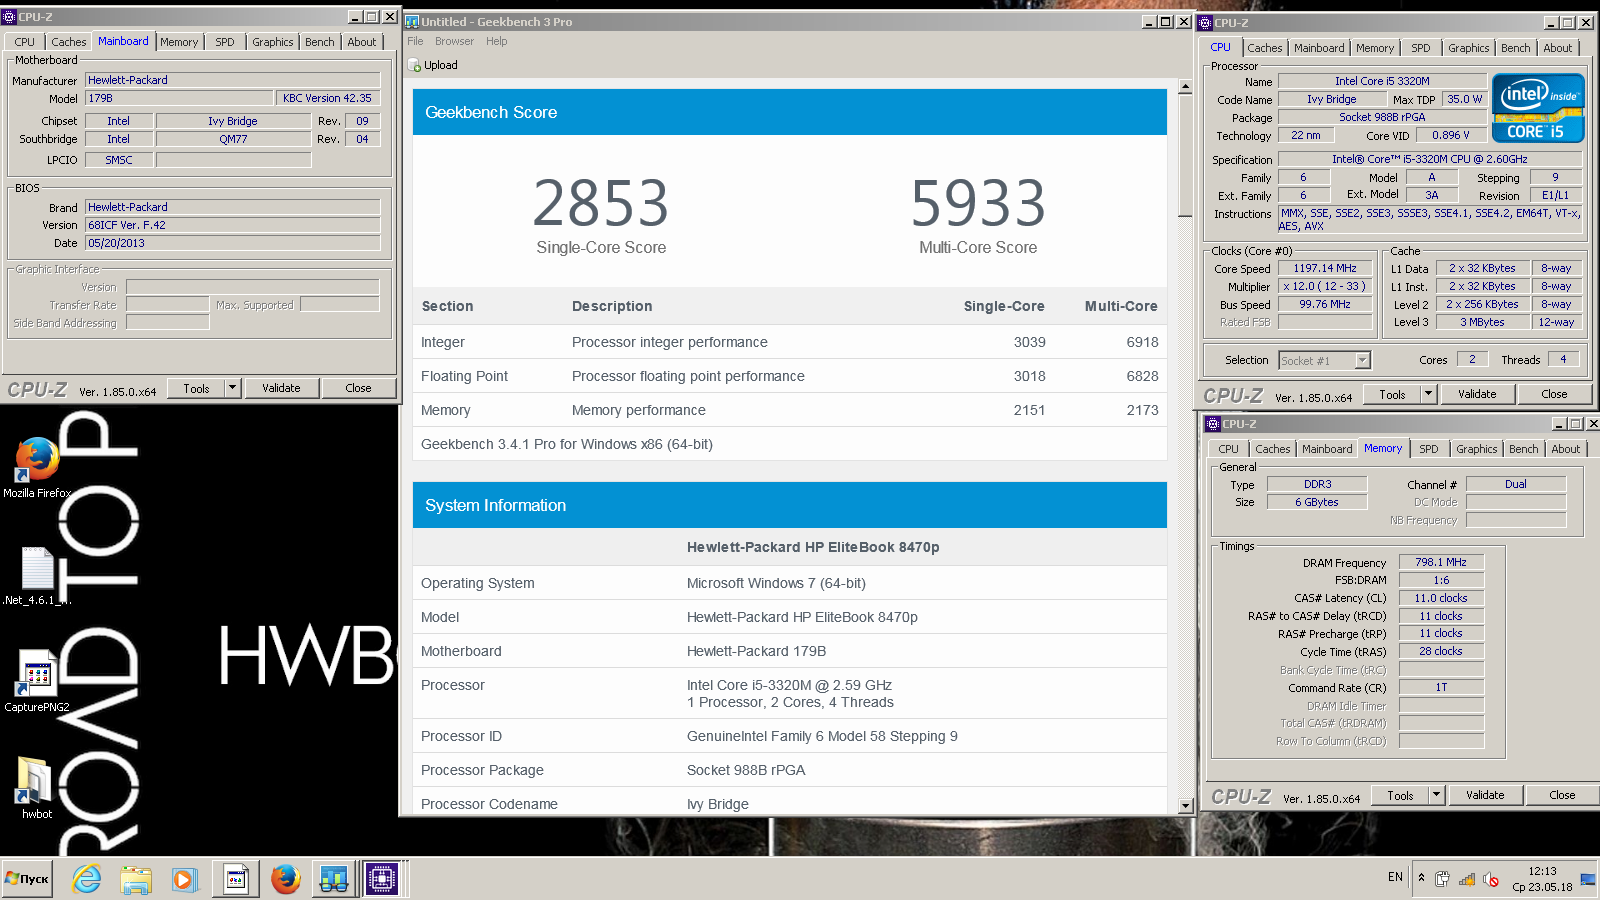Click the network signal tray icon
This screenshot has height=900, width=1600.
(x=1467, y=880)
